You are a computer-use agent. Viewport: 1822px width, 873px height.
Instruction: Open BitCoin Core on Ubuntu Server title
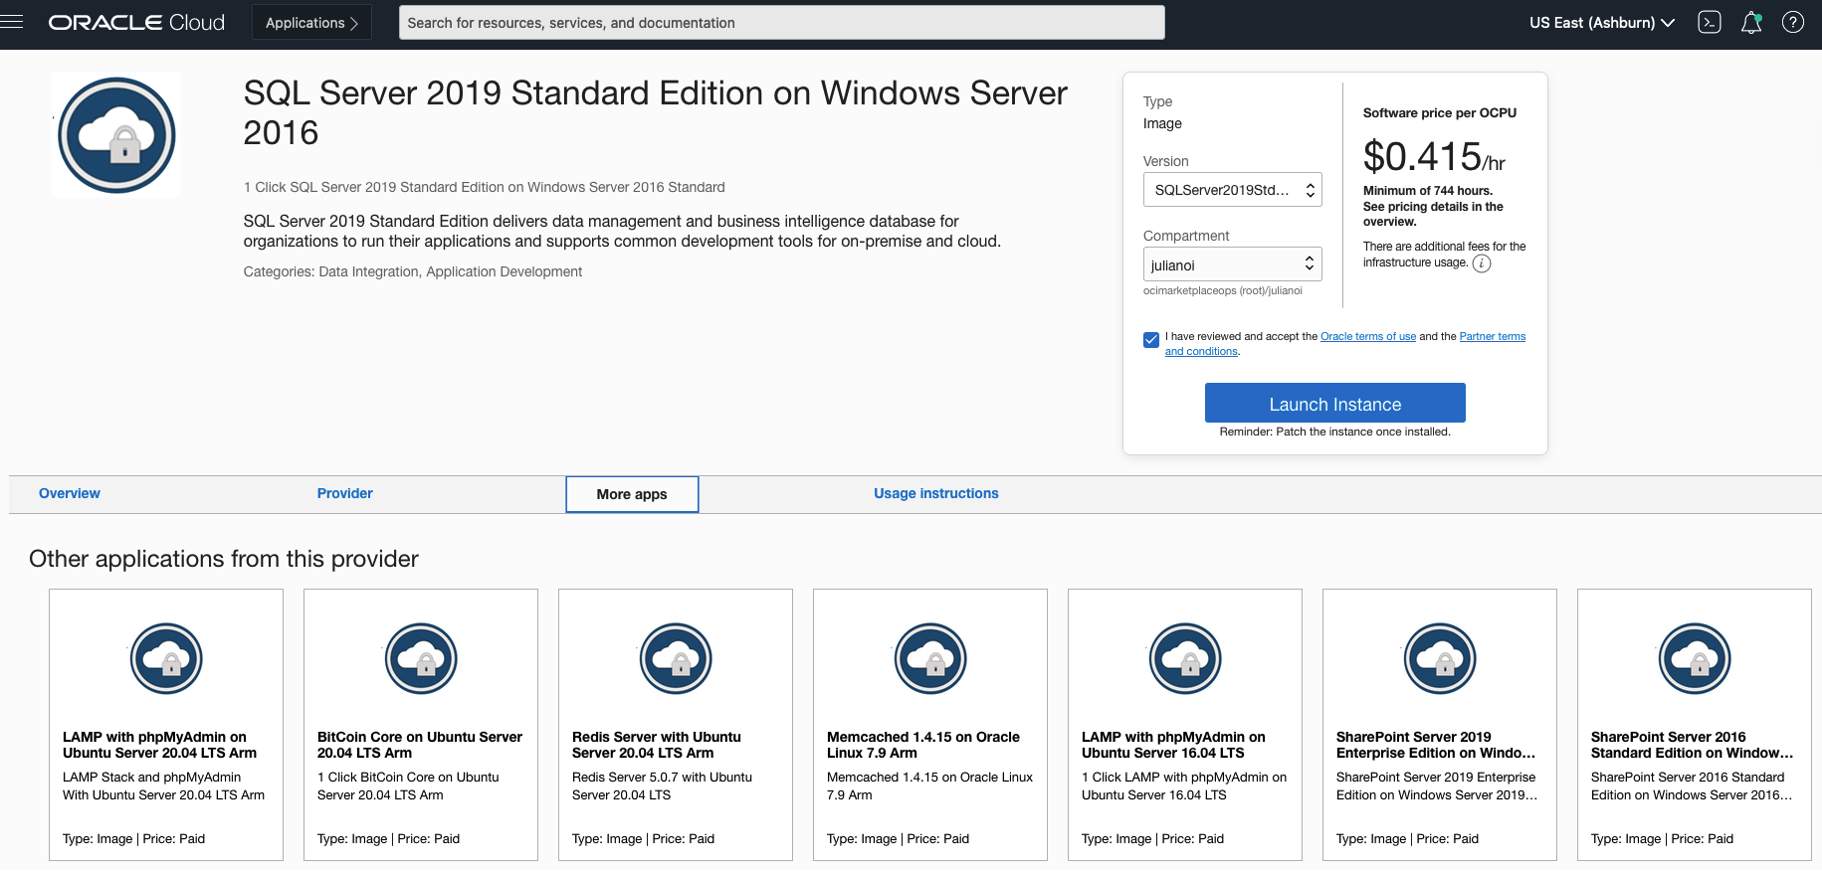[x=420, y=745]
